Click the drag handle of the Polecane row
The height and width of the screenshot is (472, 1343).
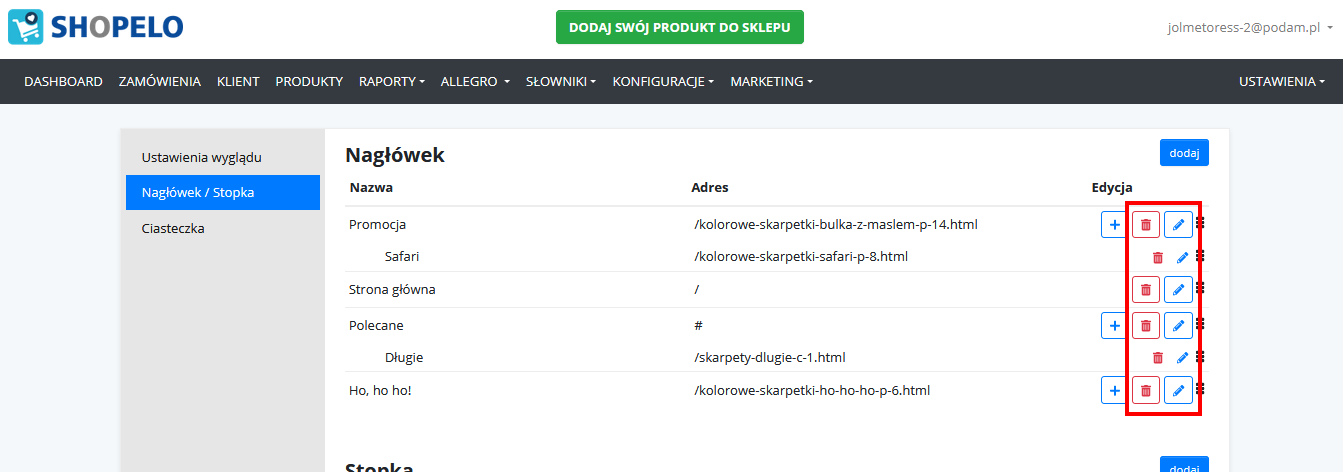(x=1200, y=323)
